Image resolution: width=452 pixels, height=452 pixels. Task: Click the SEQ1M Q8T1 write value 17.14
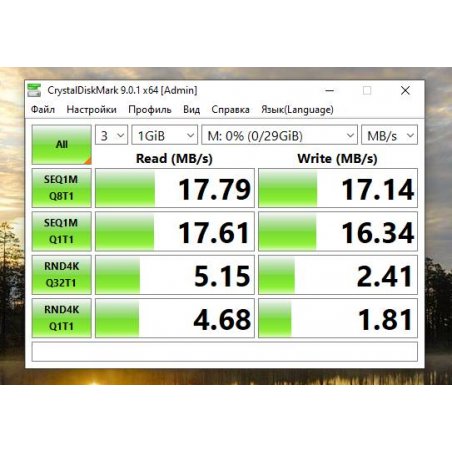[x=338, y=188]
